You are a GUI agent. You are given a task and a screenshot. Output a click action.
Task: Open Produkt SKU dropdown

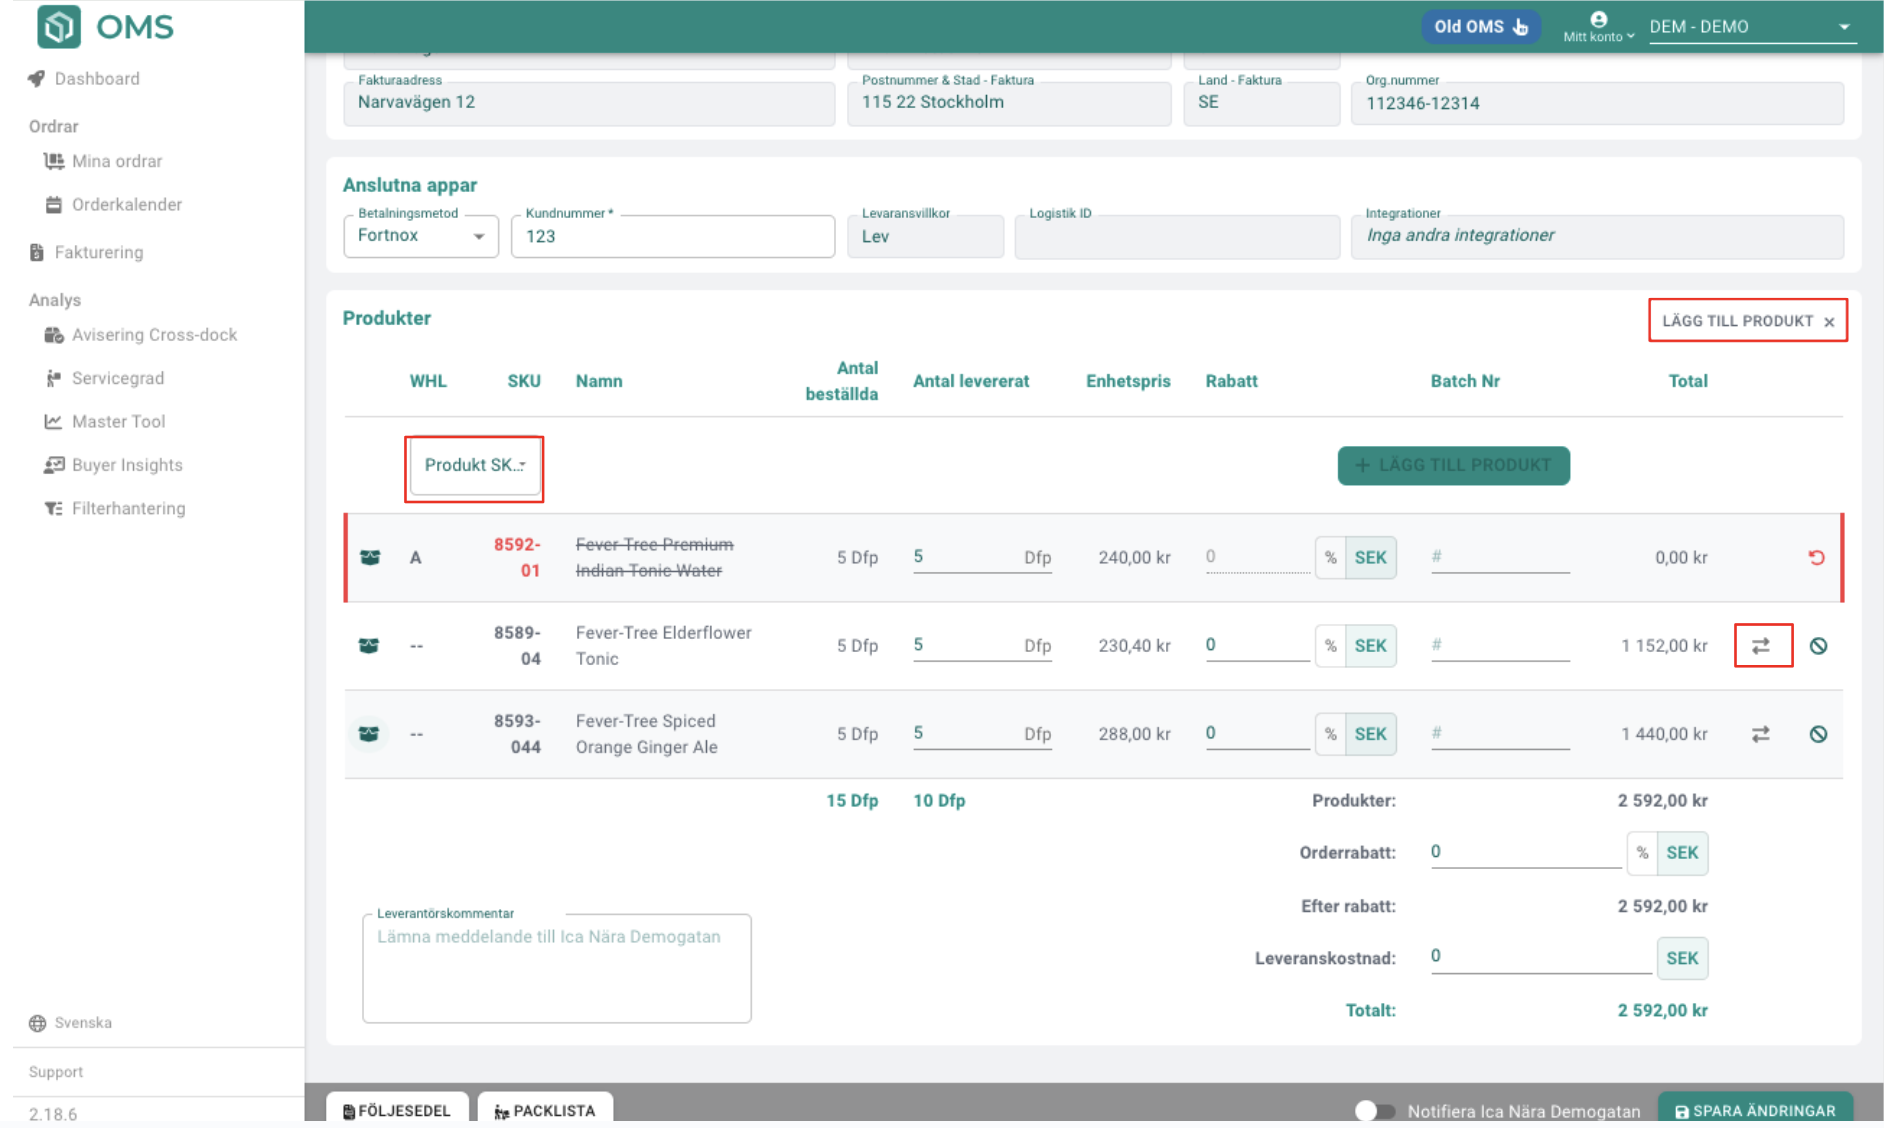click(x=474, y=465)
